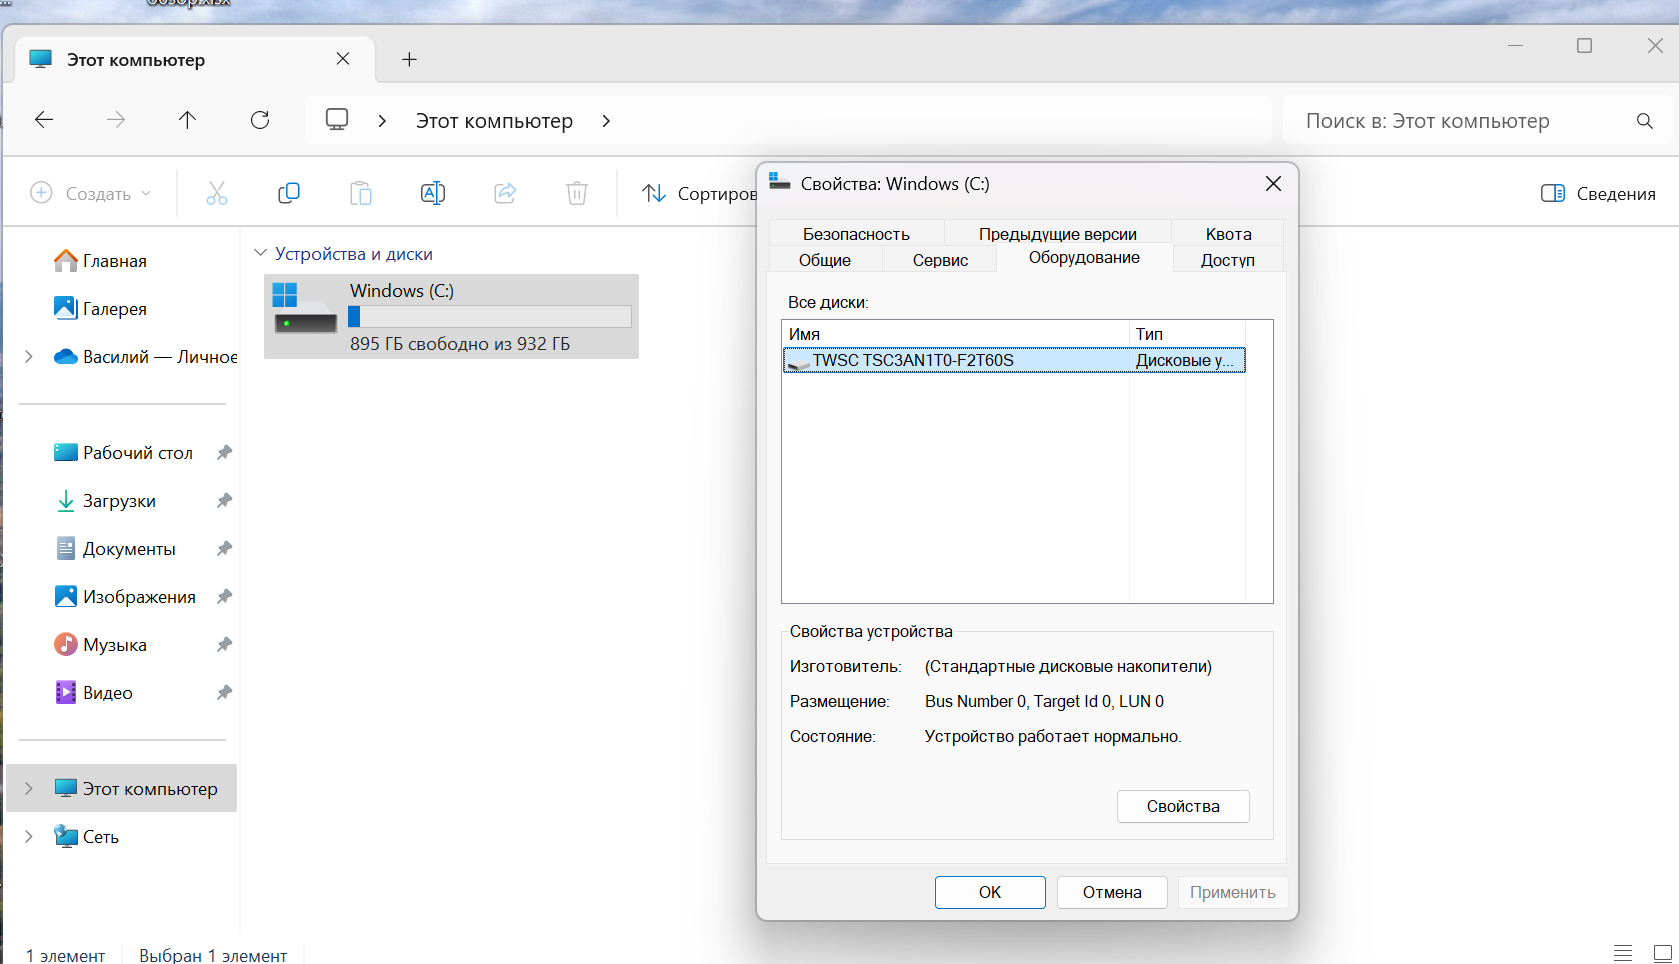Toggle the Сведения details pane
This screenshot has height=964, width=1679.
pos(1598,193)
